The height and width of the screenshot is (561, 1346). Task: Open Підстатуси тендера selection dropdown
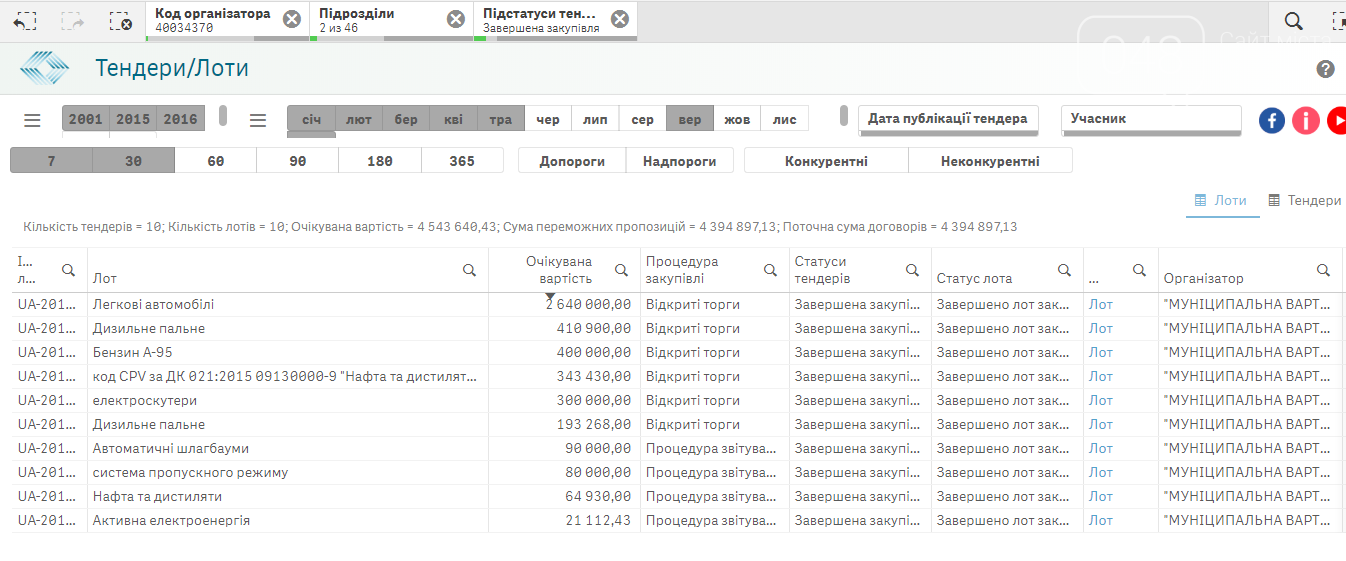541,20
